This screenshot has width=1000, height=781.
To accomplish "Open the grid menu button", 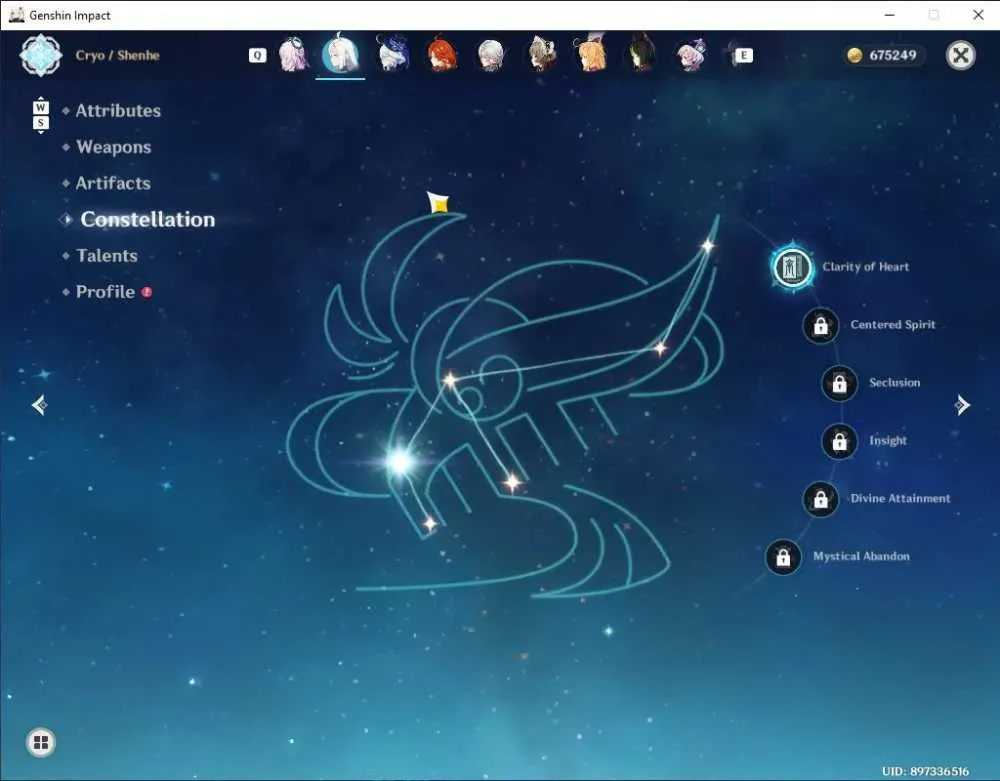I will [x=41, y=742].
